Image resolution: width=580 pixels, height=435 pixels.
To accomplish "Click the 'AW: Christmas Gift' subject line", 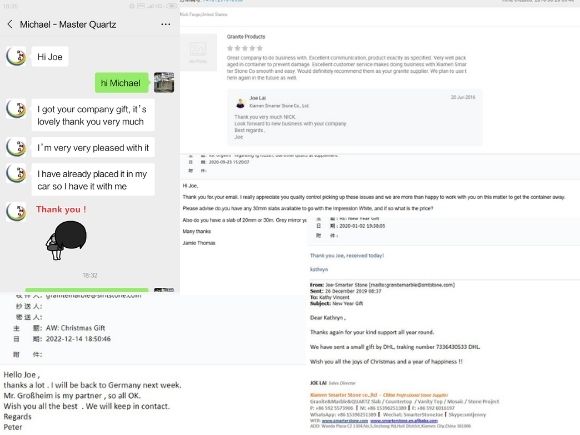I will 75,328.
